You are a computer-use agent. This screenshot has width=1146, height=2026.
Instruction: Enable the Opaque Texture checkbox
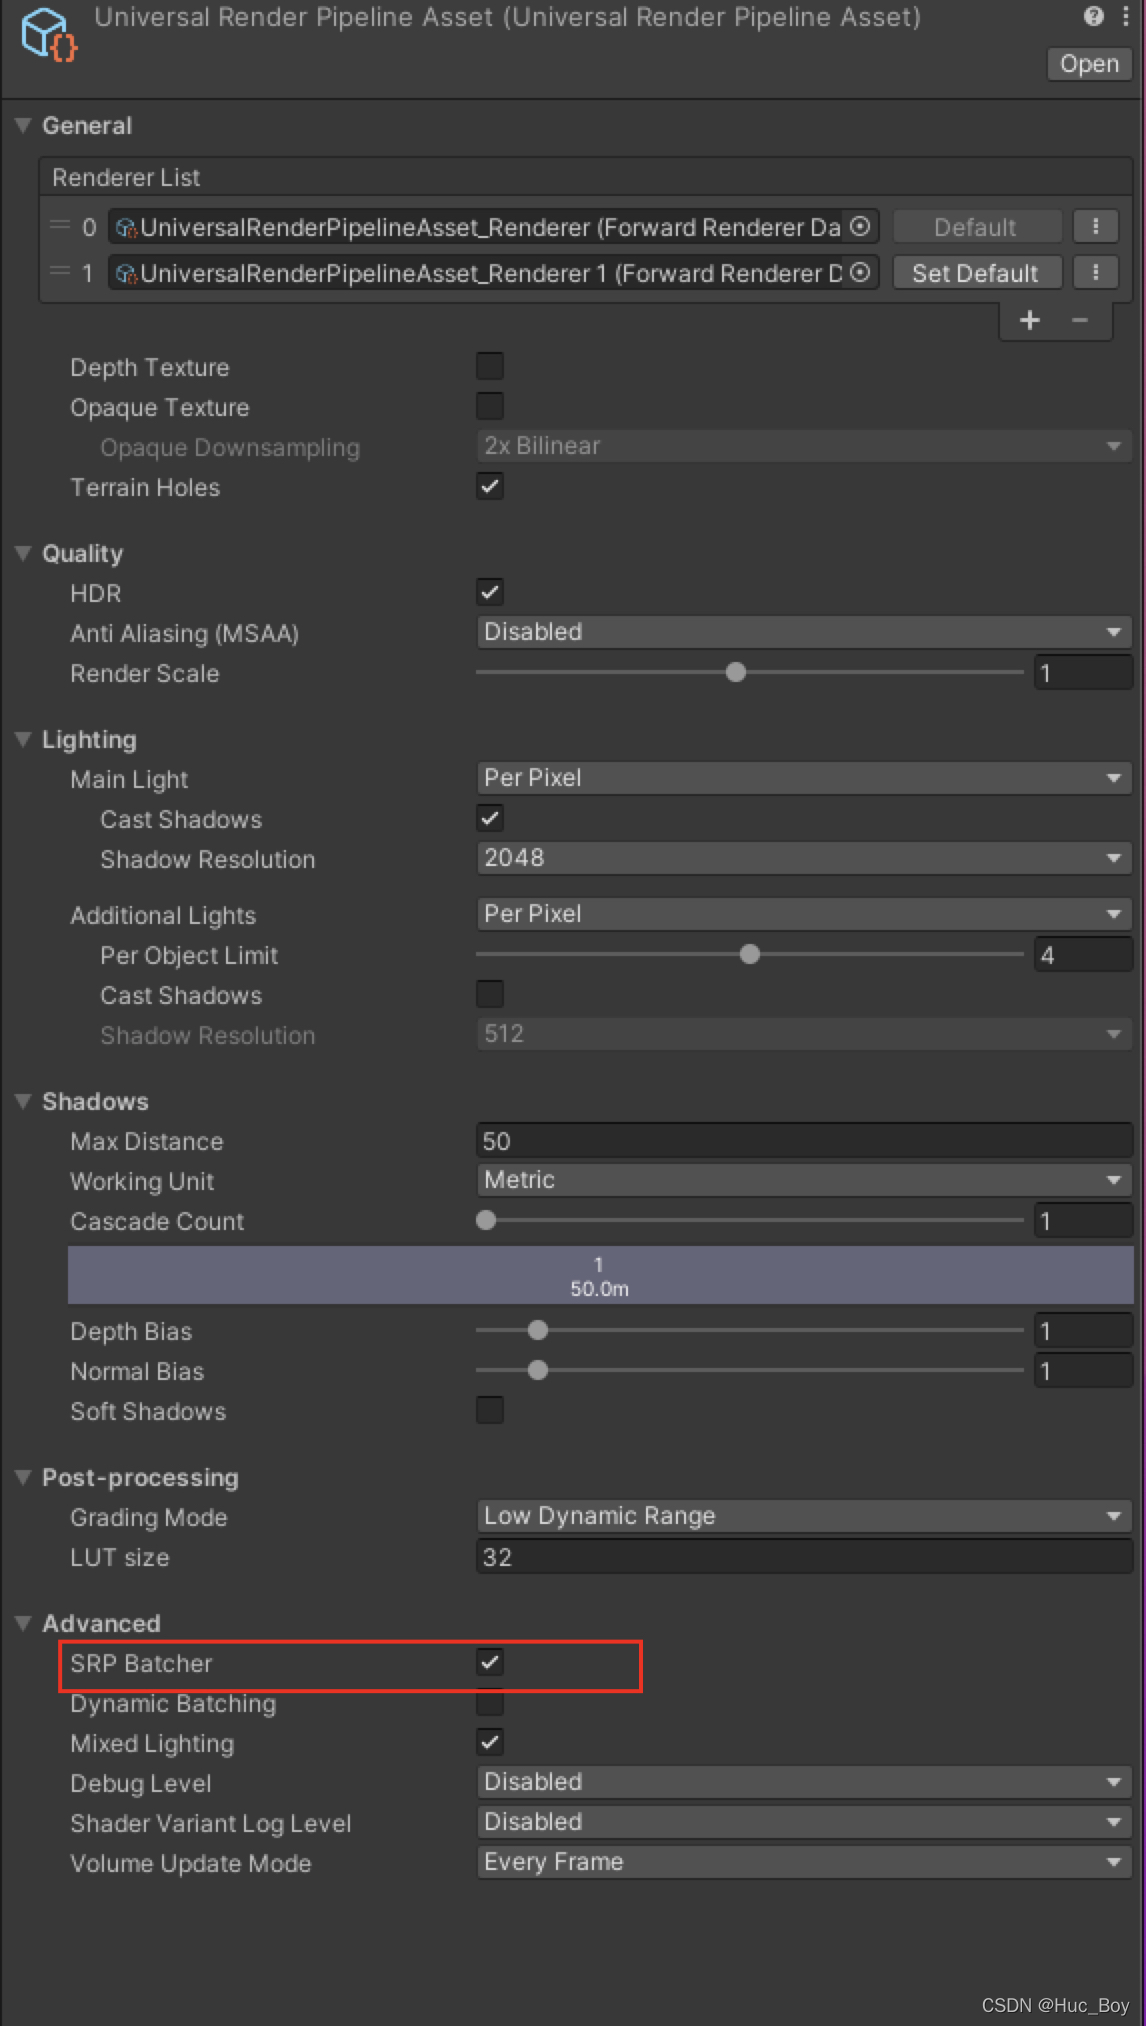[x=490, y=406]
